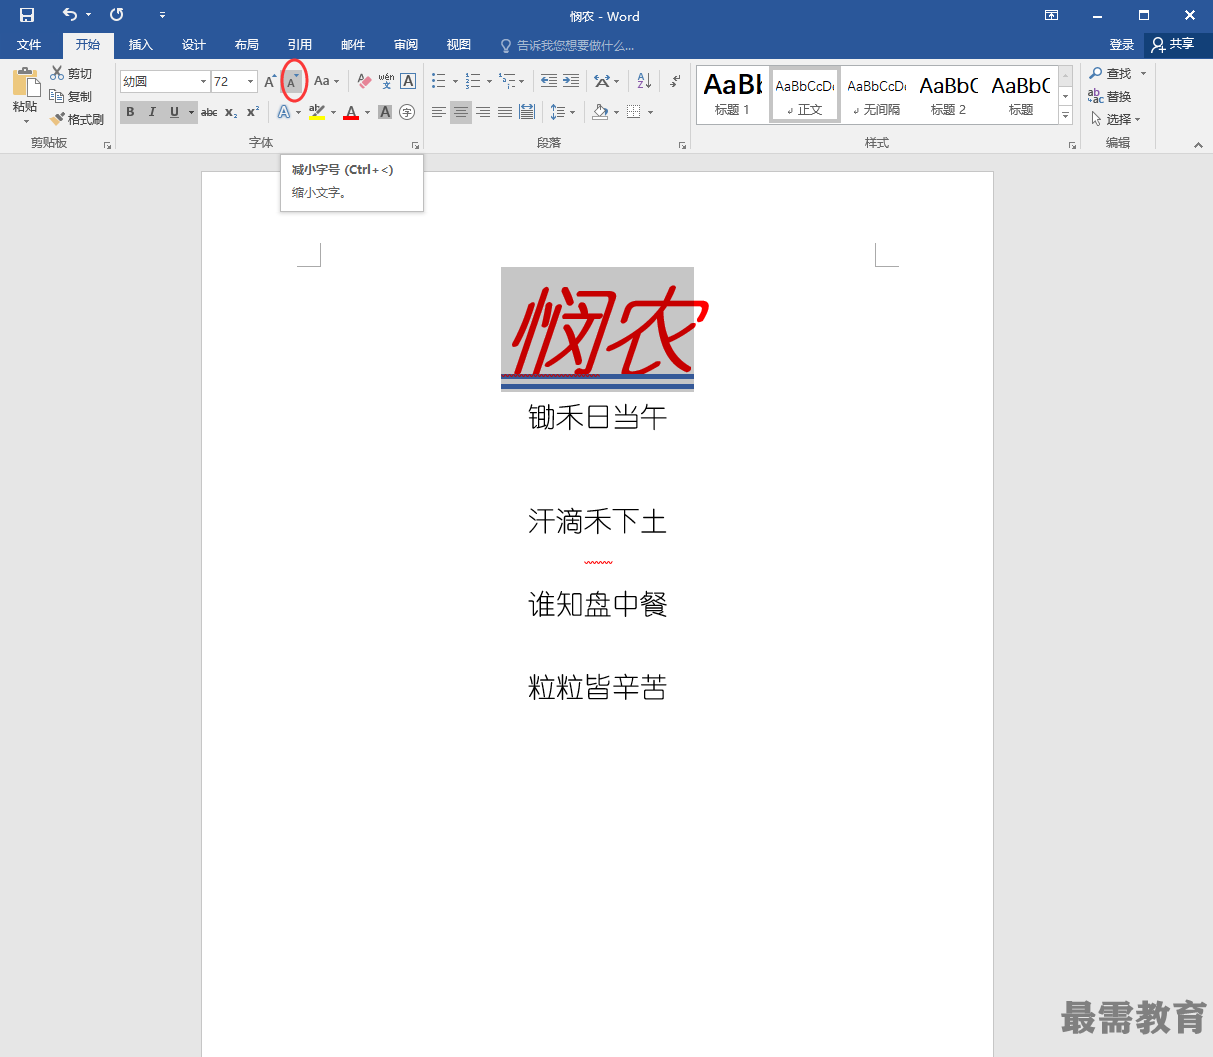
Task: Click the 共享 share button
Action: pyautogui.click(x=1173, y=45)
